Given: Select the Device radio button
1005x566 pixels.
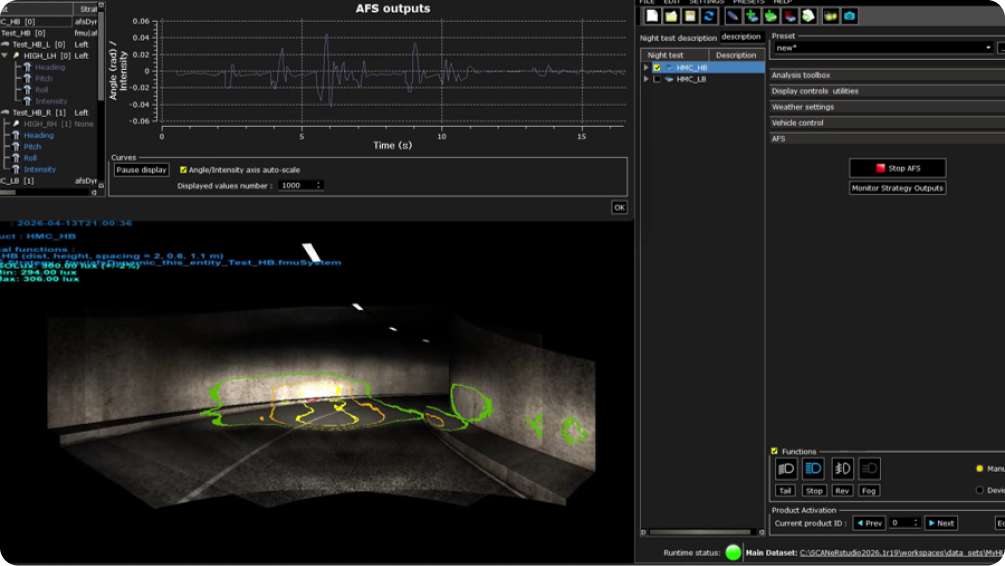Looking at the screenshot, I should coord(979,490).
